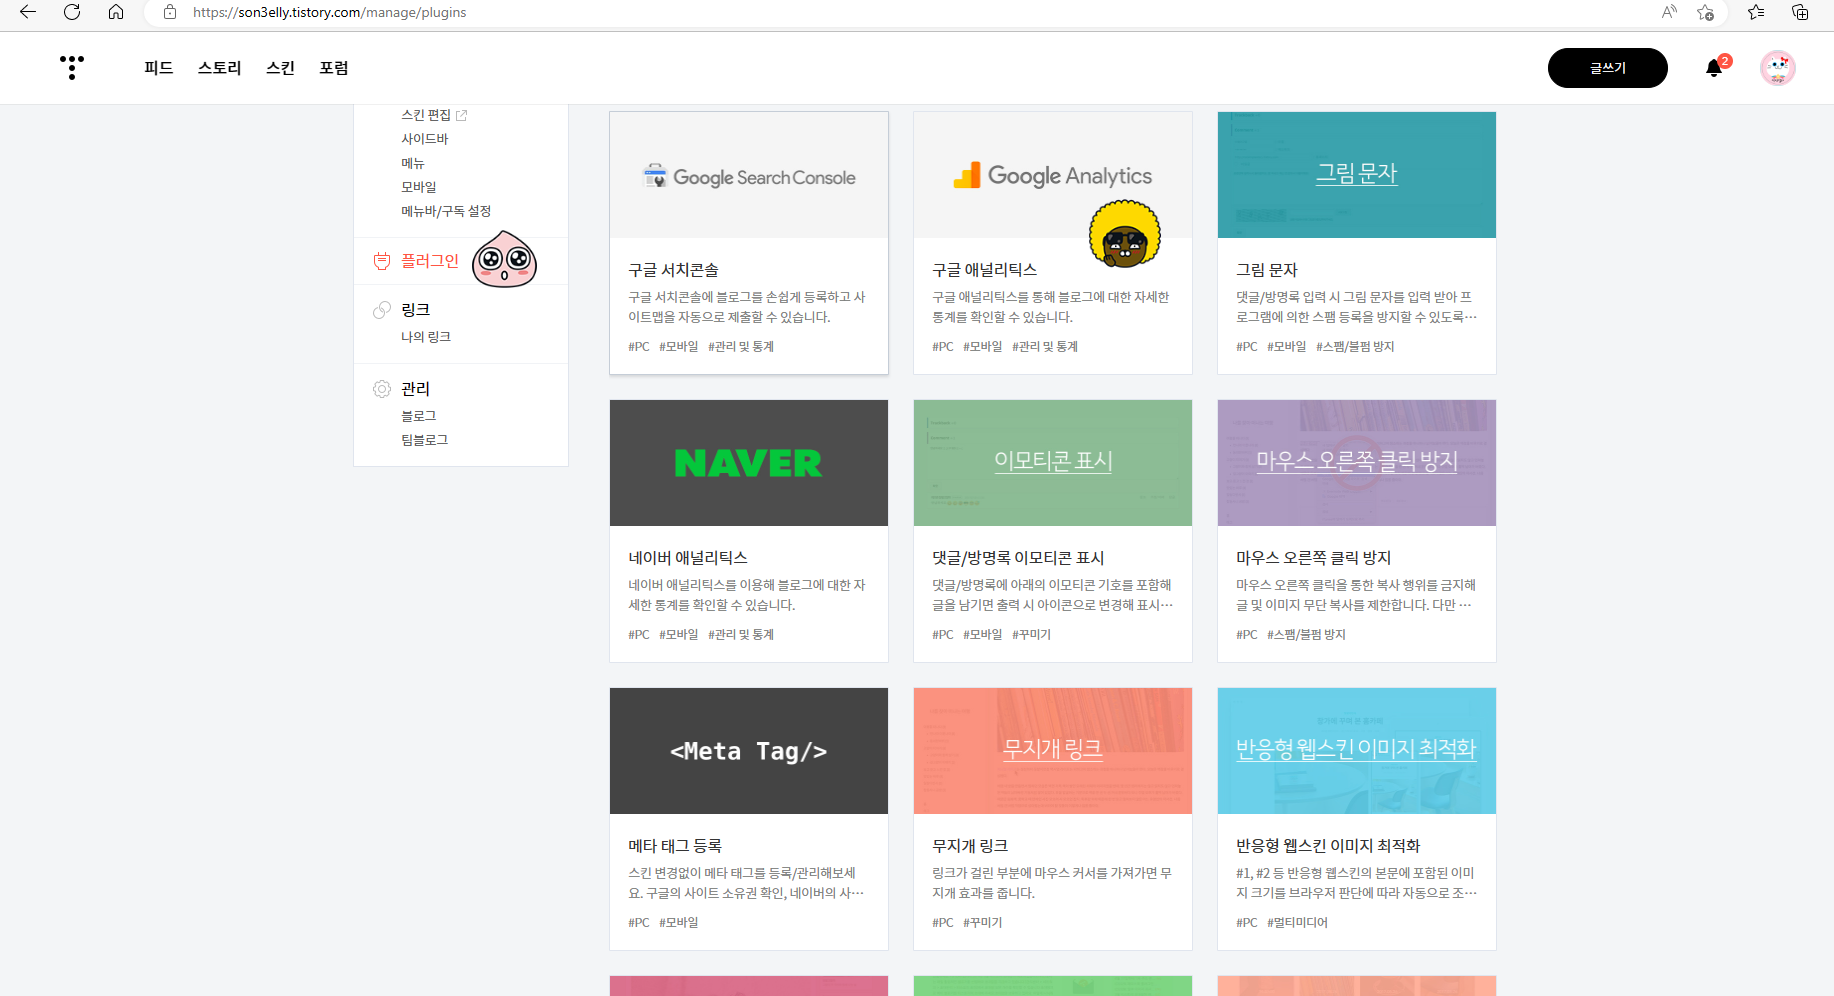
Task: Open 피드 menu
Action: tap(158, 68)
